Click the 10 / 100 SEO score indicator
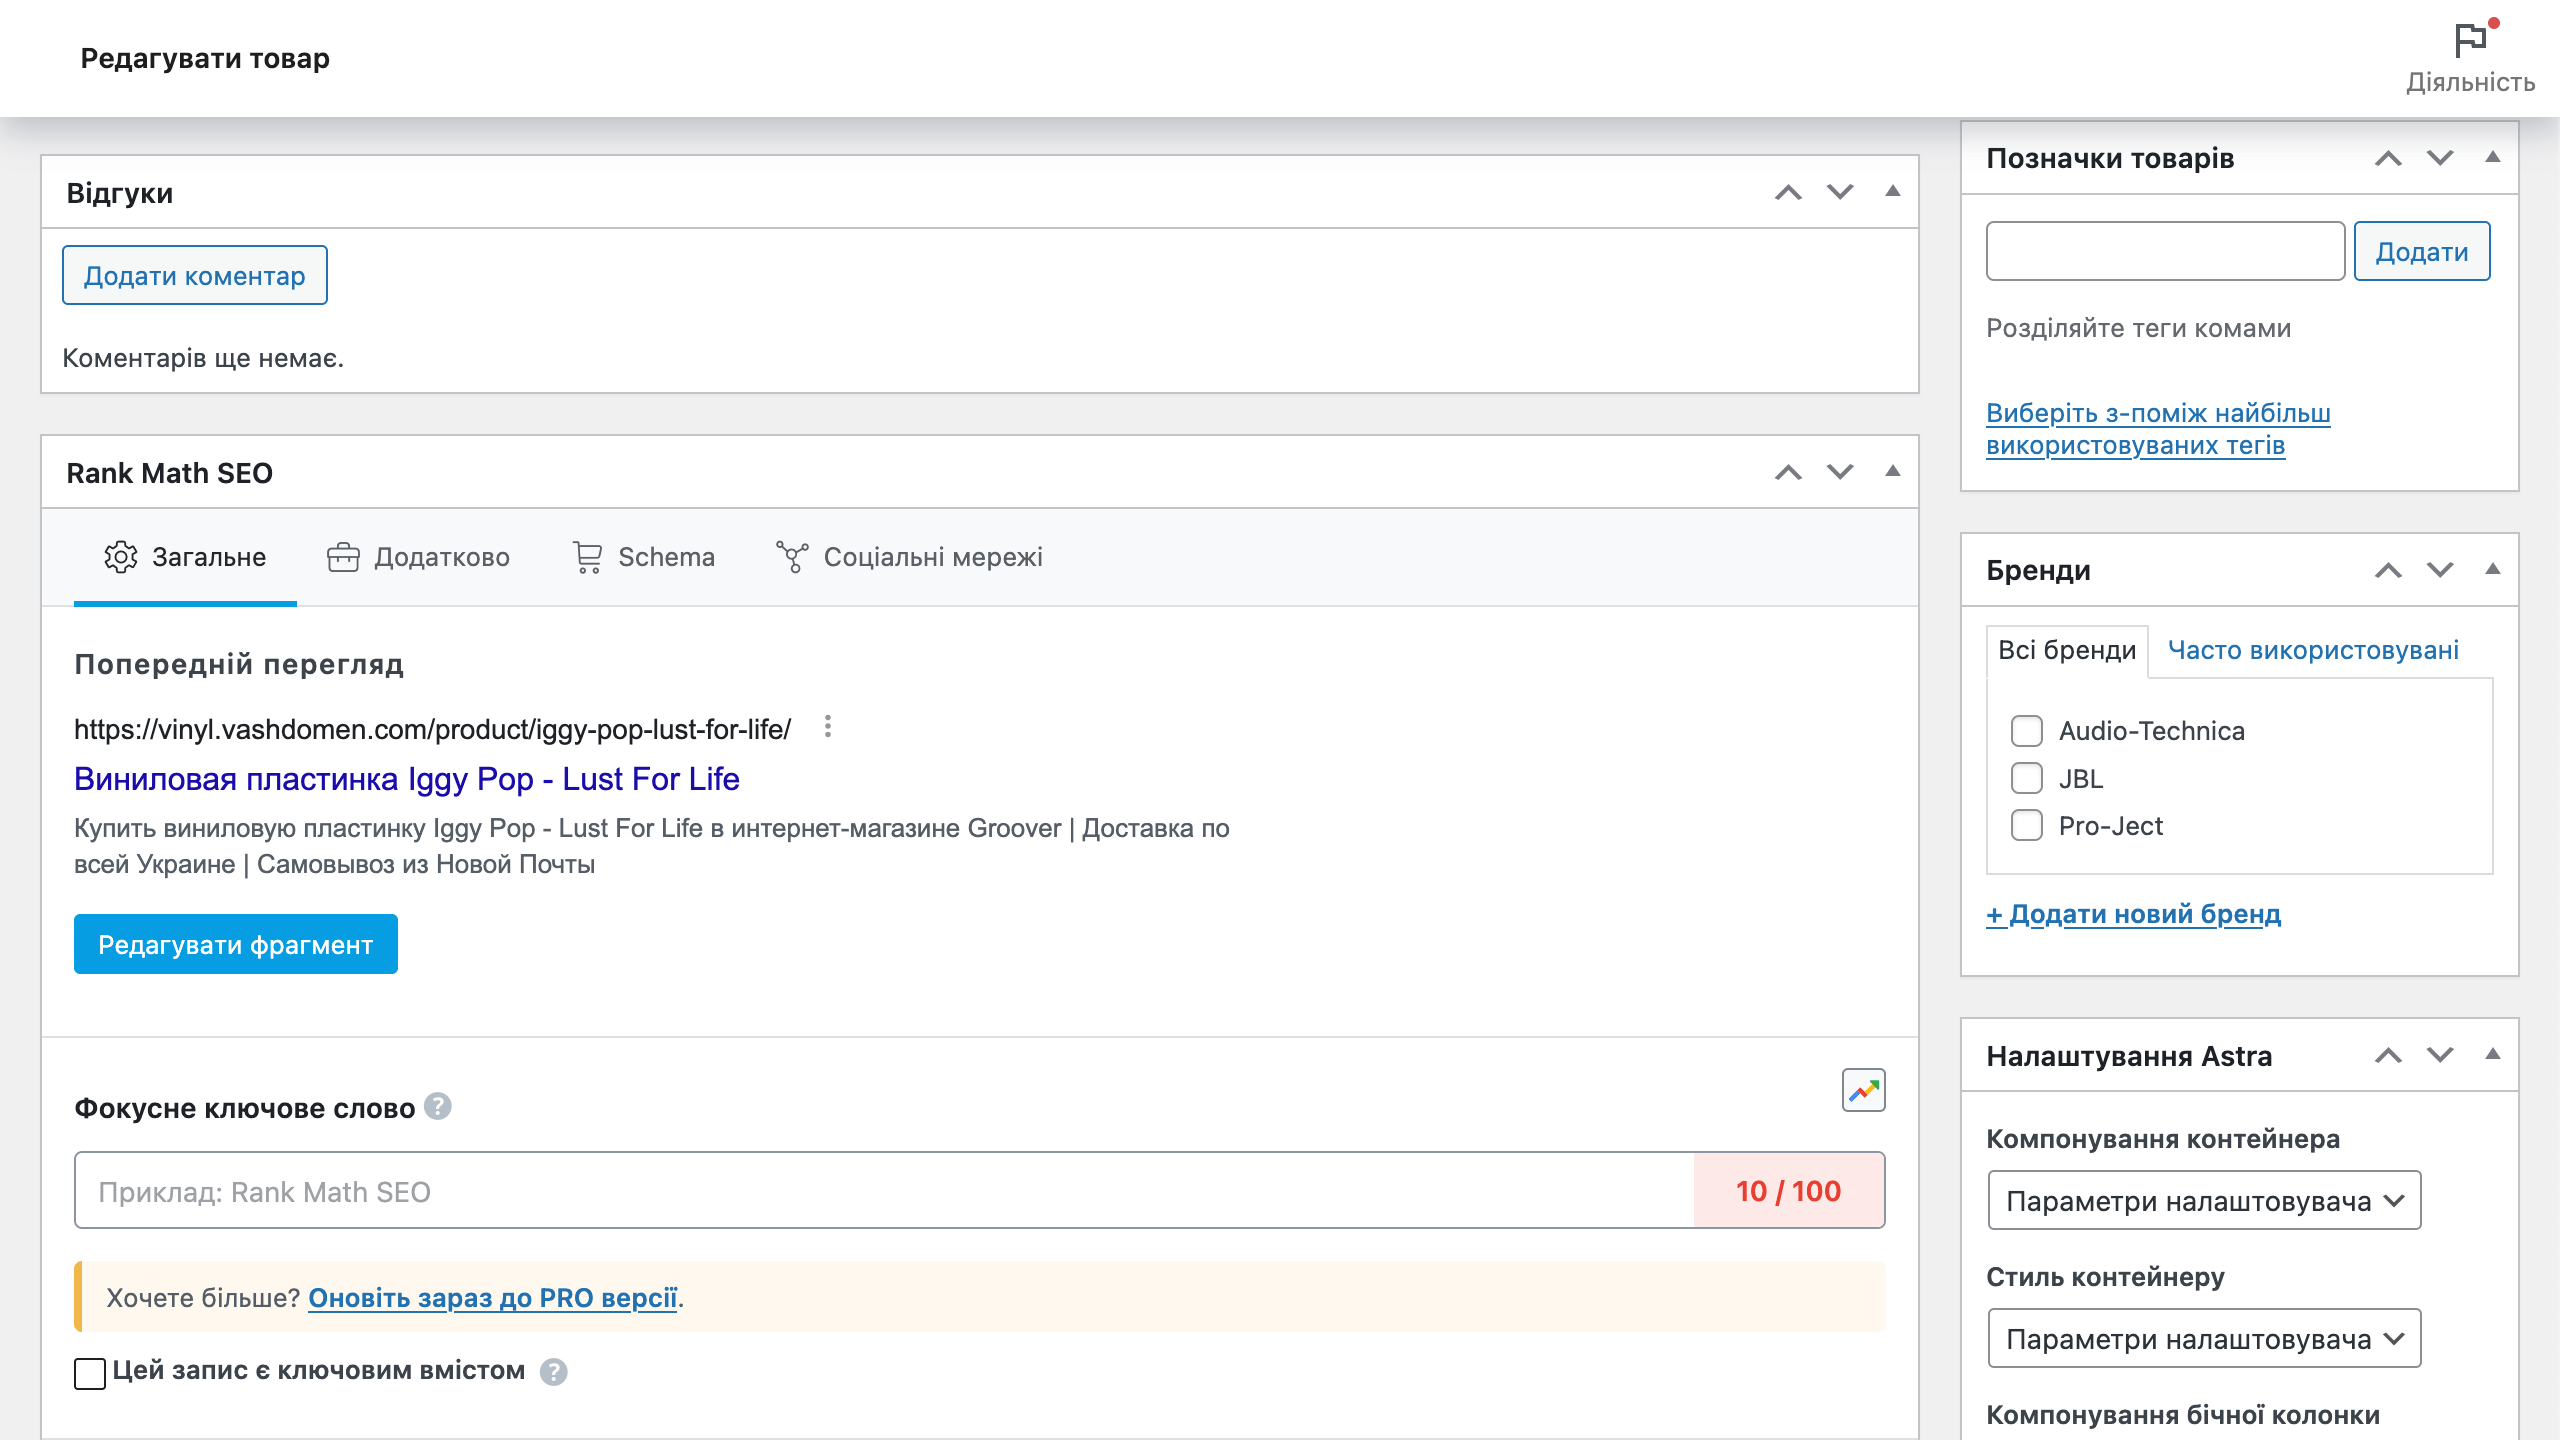This screenshot has height=1440, width=2560. coord(1789,1190)
